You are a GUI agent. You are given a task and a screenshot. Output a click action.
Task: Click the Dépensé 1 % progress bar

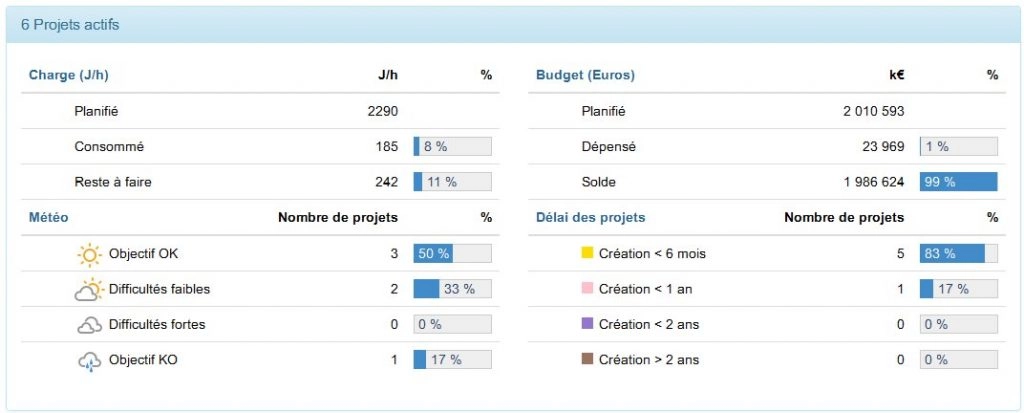click(x=959, y=147)
